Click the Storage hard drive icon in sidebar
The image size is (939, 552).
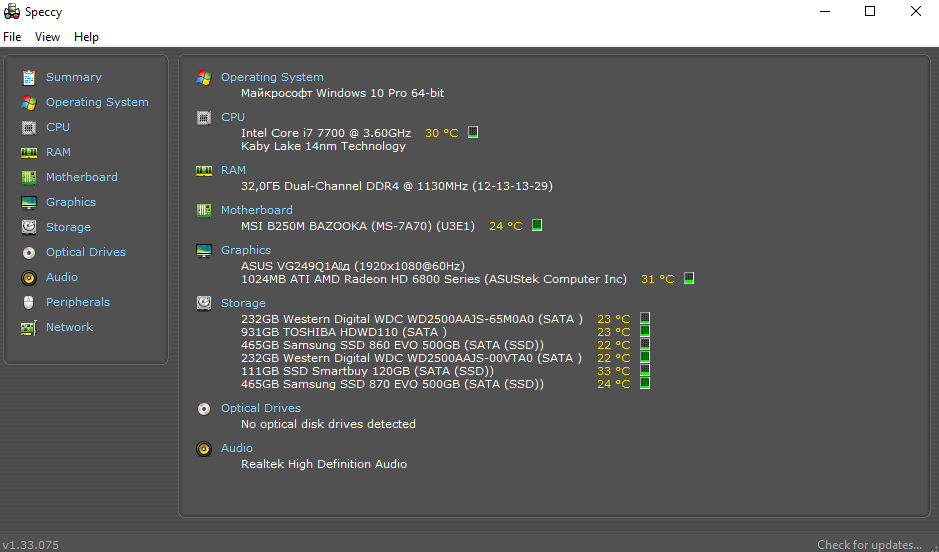[x=29, y=227]
